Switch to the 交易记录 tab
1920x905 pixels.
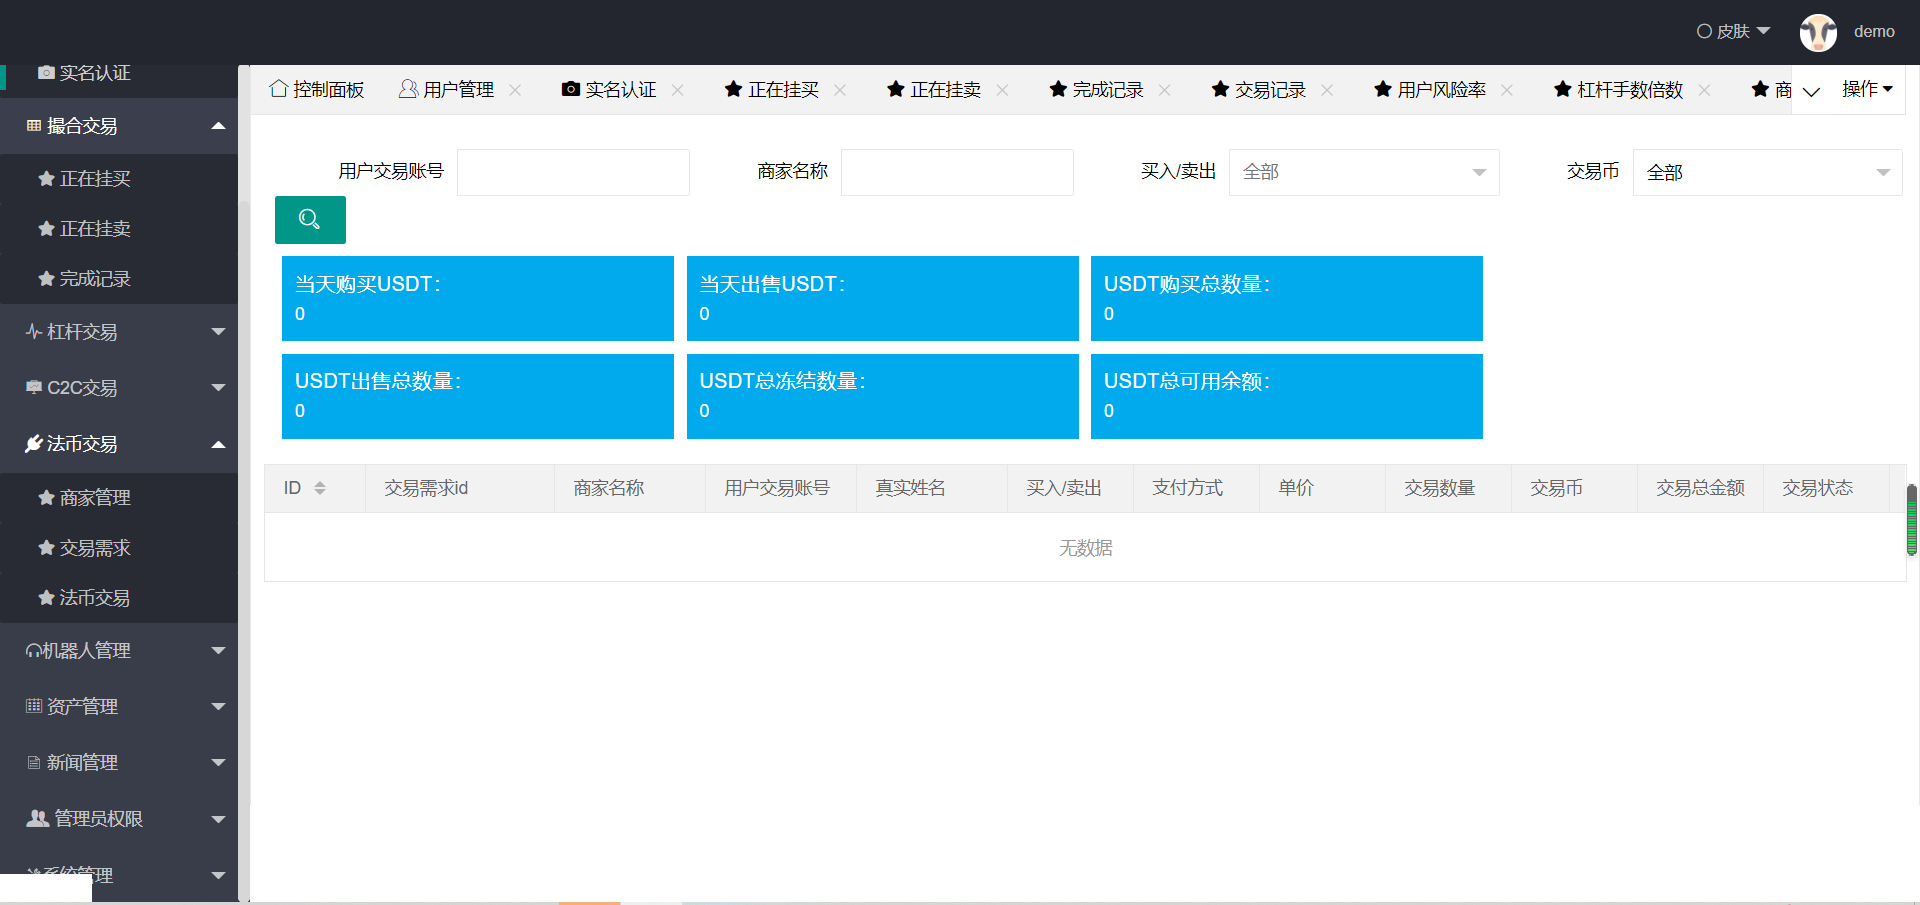point(1259,90)
